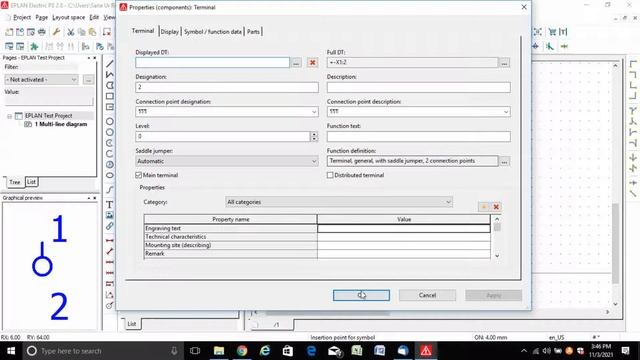The image size is (640, 360).
Task: Switch to the Display tab
Action: [x=169, y=31]
